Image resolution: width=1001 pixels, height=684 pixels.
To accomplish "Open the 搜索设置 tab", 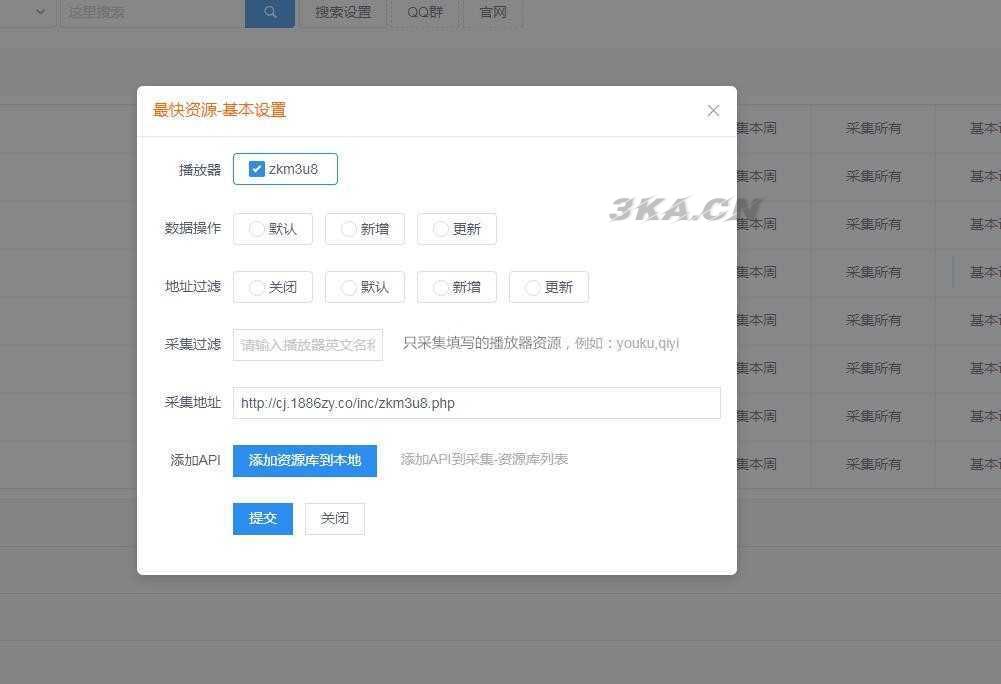I will pos(343,13).
